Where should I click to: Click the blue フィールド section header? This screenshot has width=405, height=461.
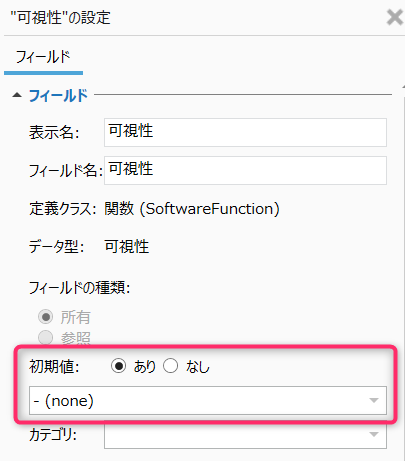point(58,96)
